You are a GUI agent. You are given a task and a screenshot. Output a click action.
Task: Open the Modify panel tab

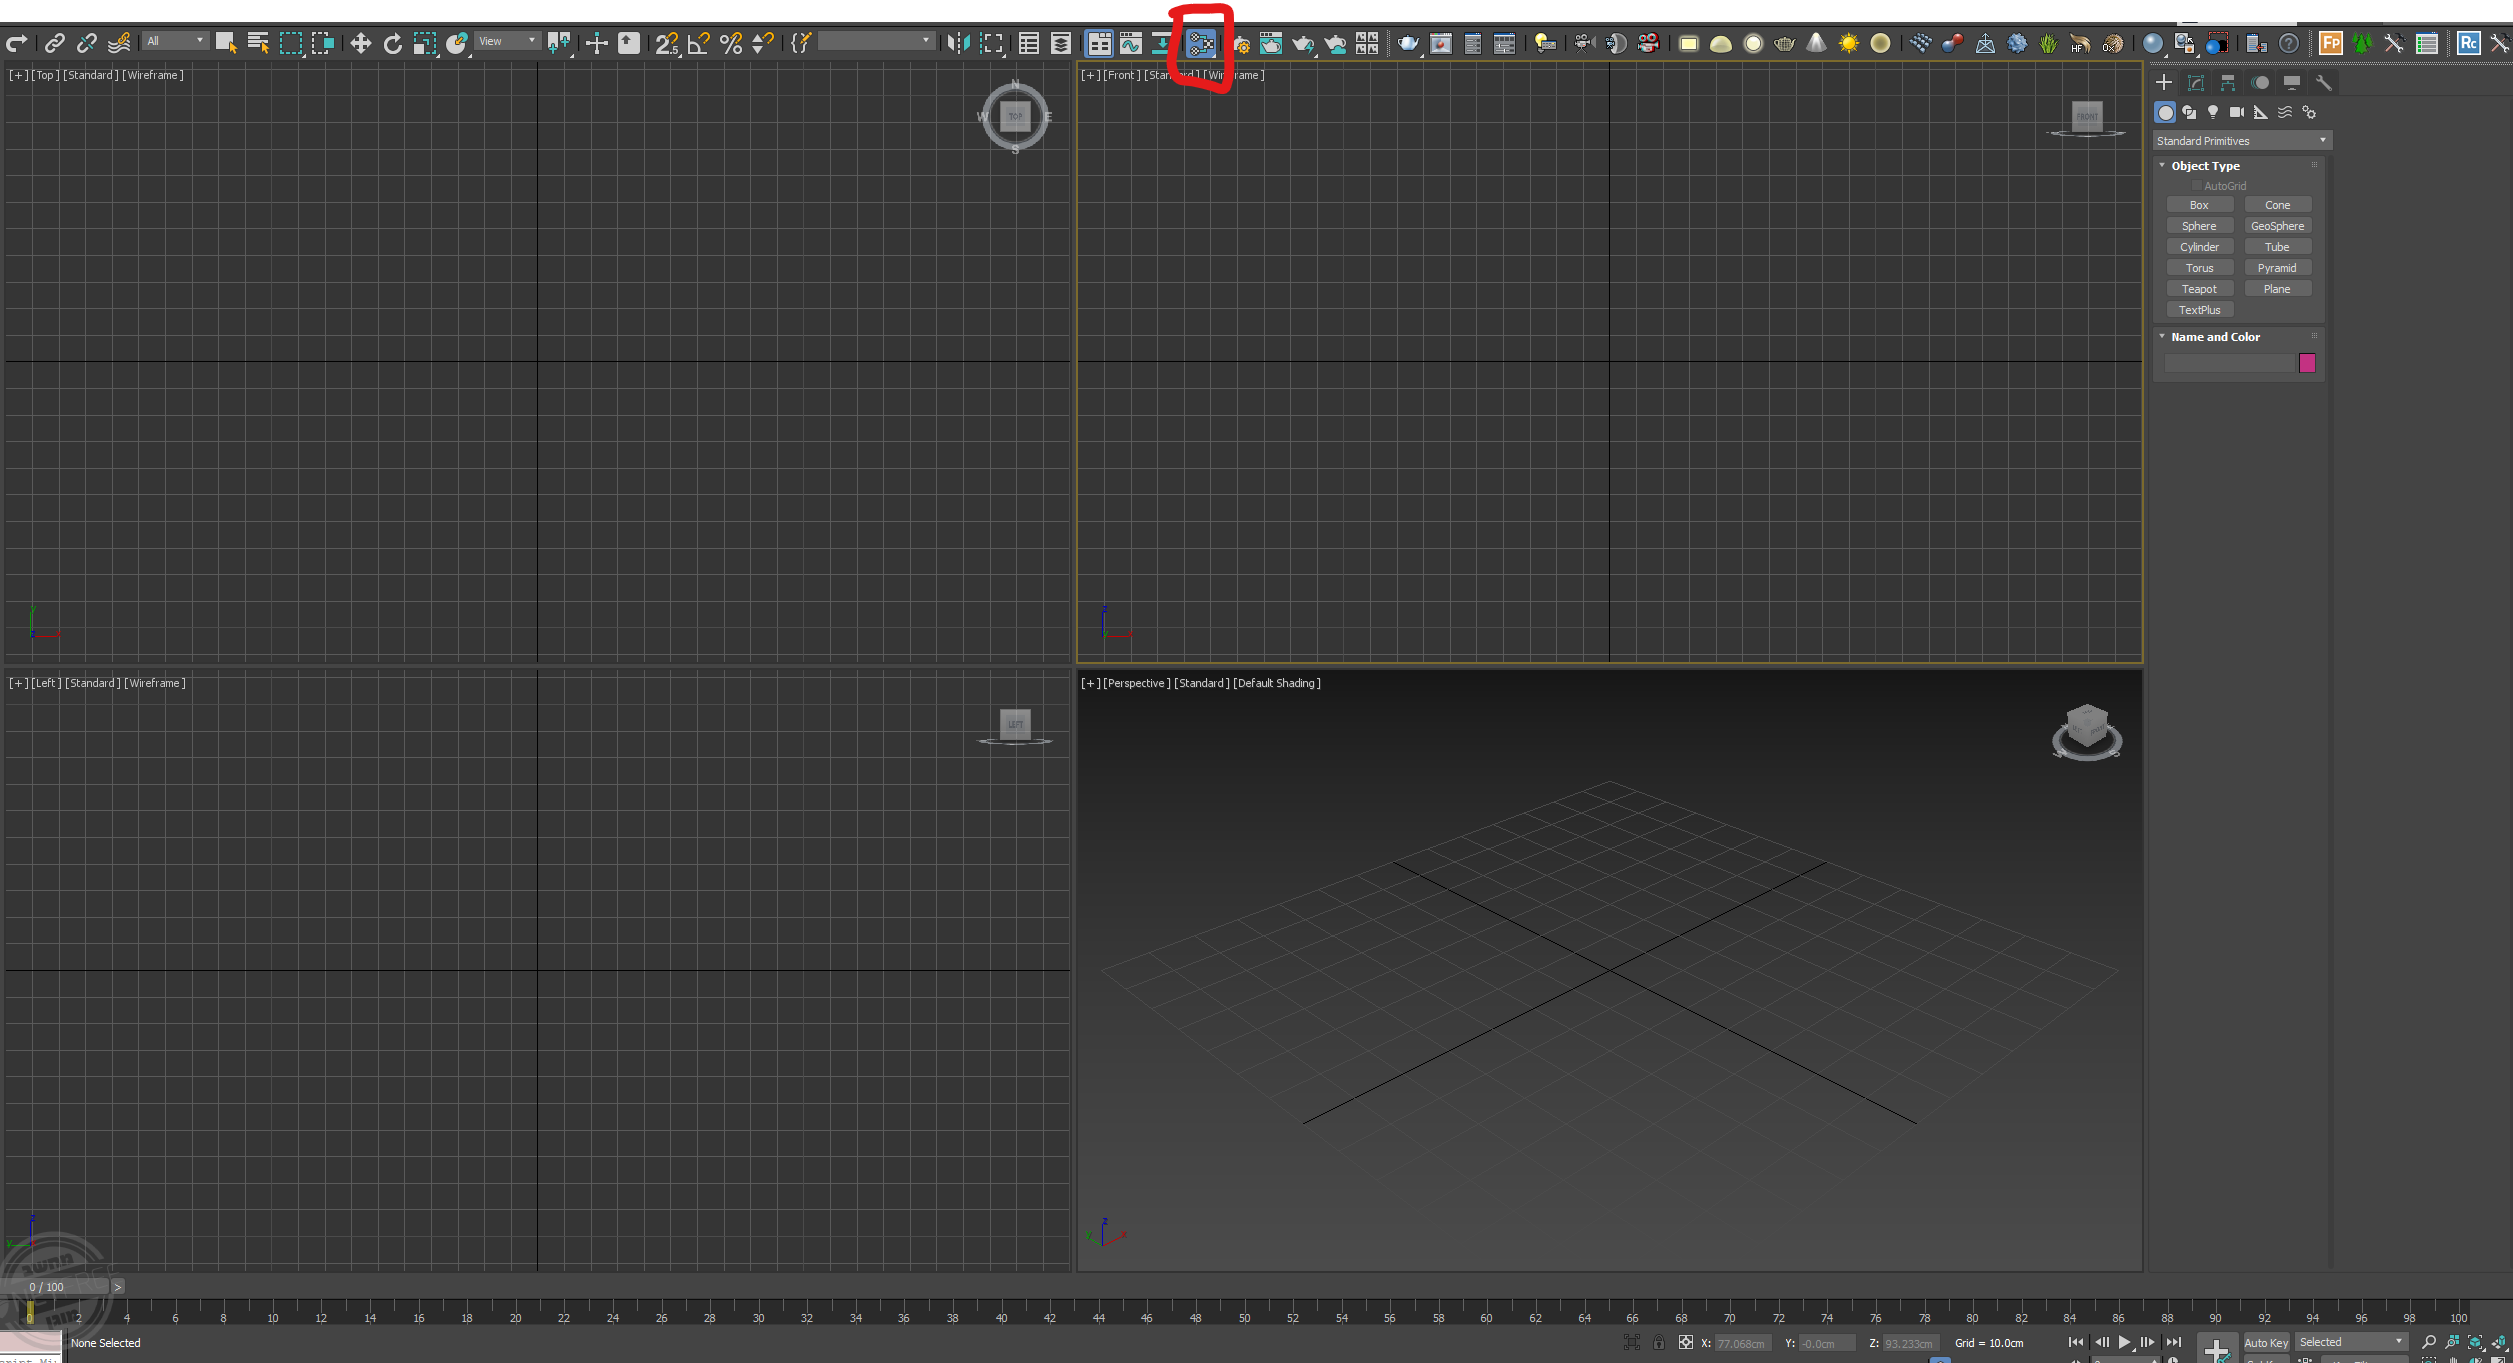point(2196,83)
